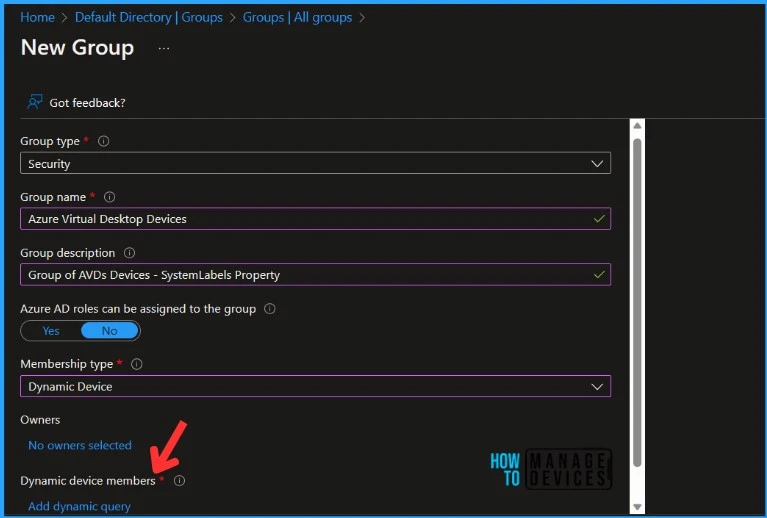Click the vertical scrollbar thumb
Viewport: 767px width, 518px height.
point(637,302)
